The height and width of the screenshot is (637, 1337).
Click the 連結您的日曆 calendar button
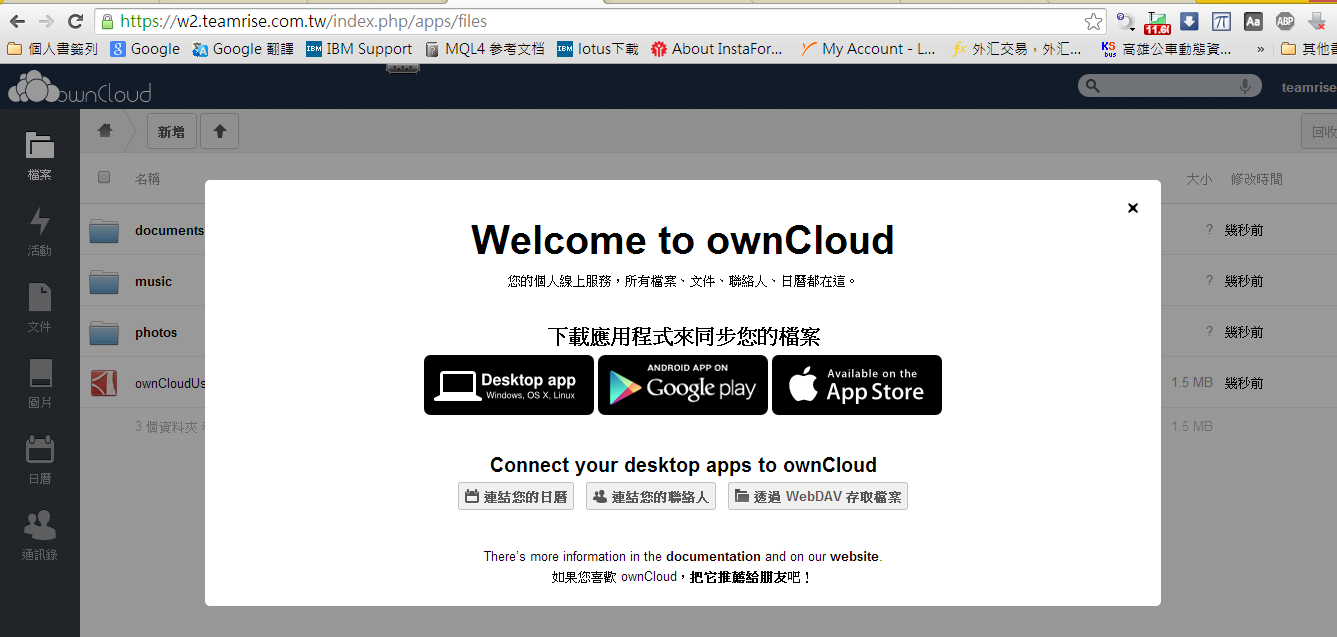tap(516, 497)
